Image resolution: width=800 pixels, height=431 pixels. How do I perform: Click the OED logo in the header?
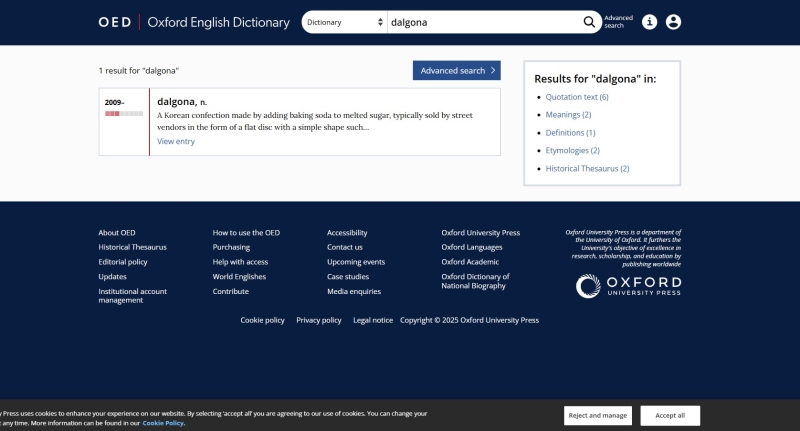pyautogui.click(x=115, y=22)
